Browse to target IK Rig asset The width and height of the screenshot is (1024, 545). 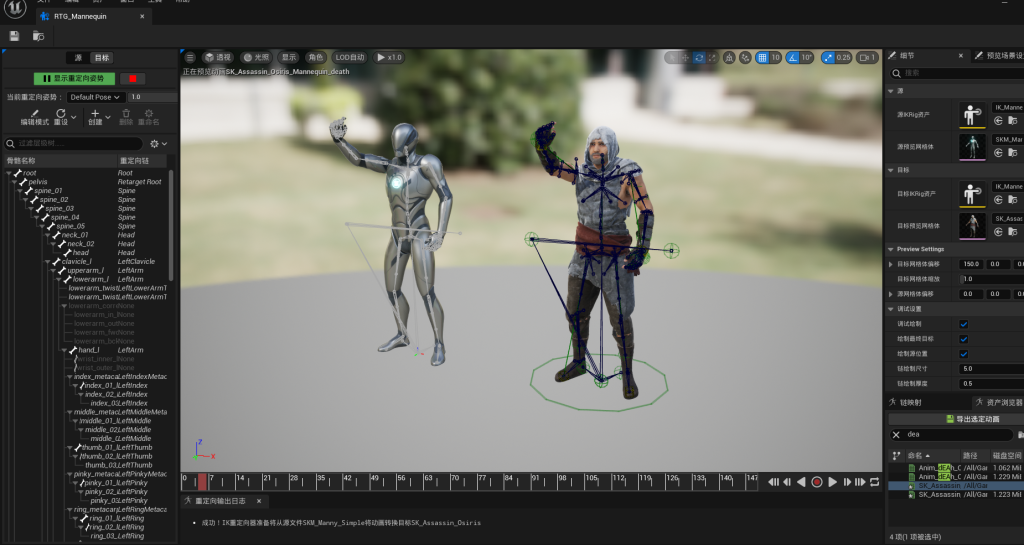tap(1012, 200)
